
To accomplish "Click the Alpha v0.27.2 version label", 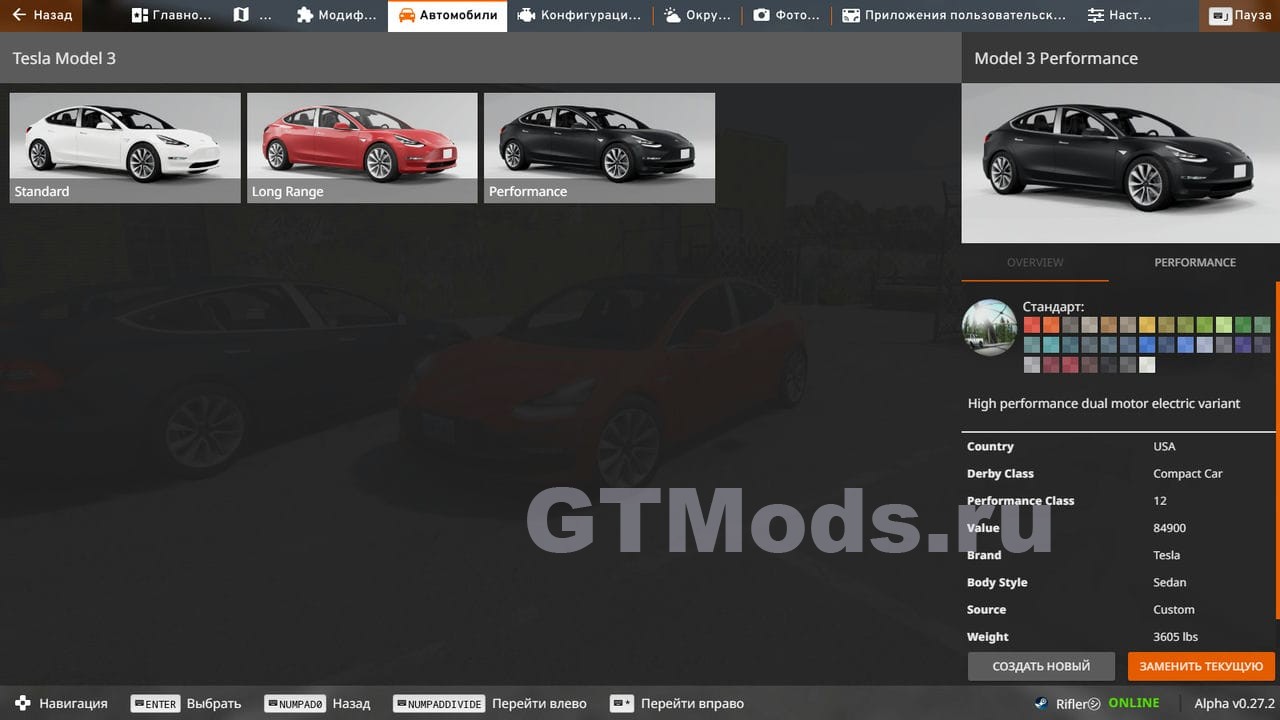I will tap(1234, 703).
